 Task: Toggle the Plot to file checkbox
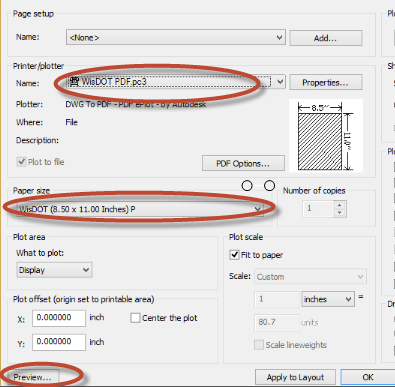point(22,162)
